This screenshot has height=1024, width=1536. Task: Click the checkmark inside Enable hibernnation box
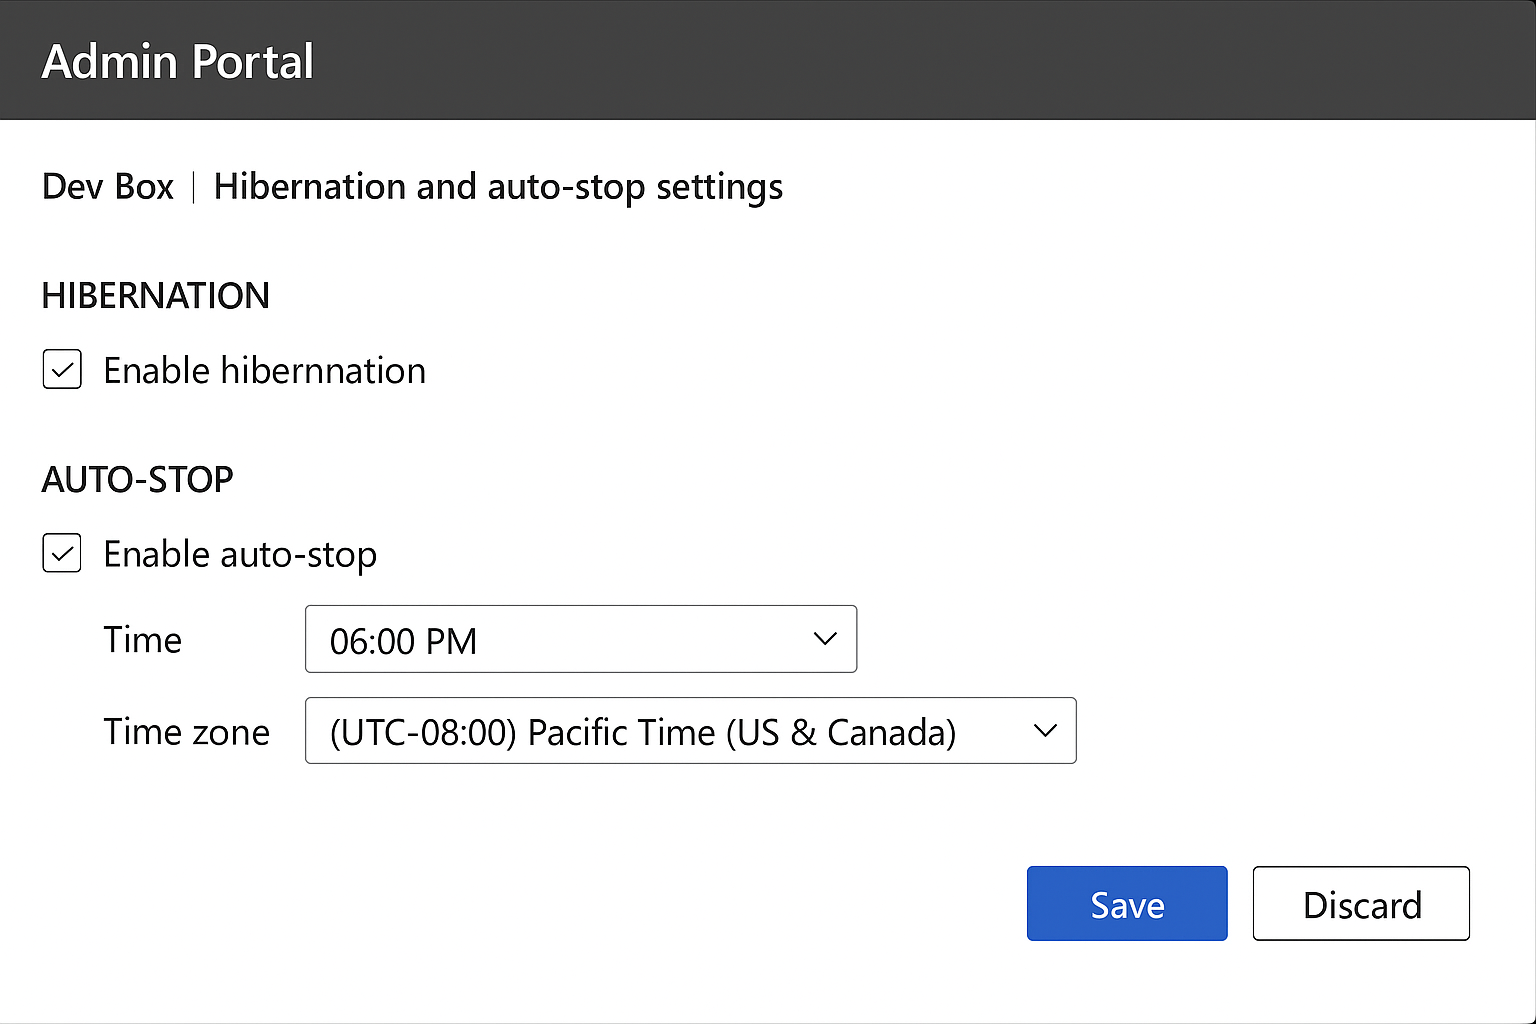(x=61, y=369)
